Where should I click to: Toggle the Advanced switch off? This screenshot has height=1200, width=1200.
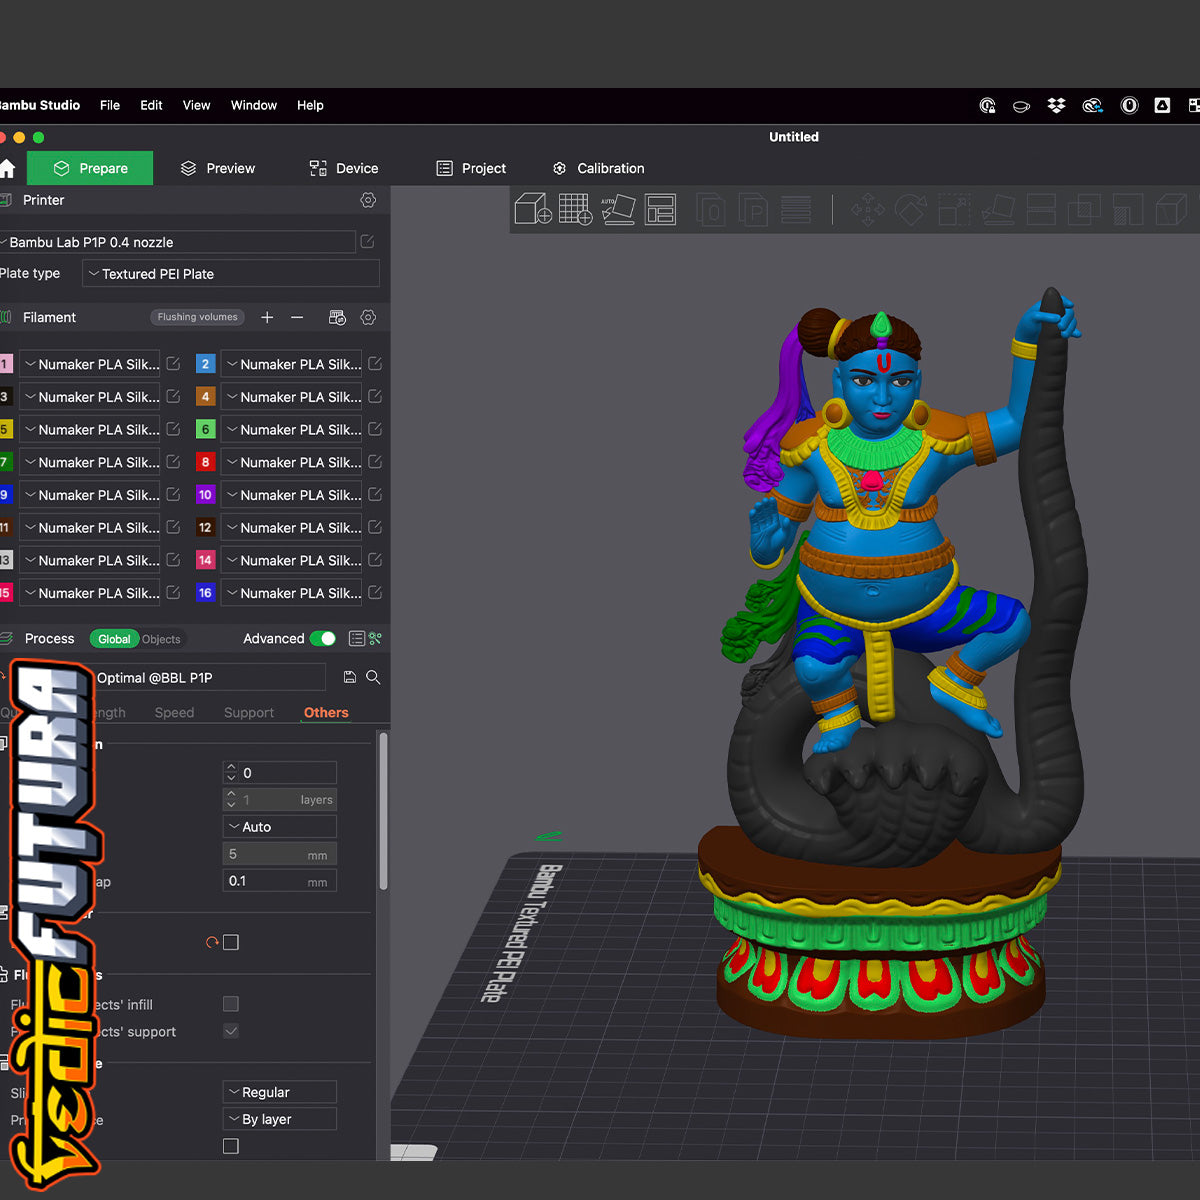click(x=323, y=638)
